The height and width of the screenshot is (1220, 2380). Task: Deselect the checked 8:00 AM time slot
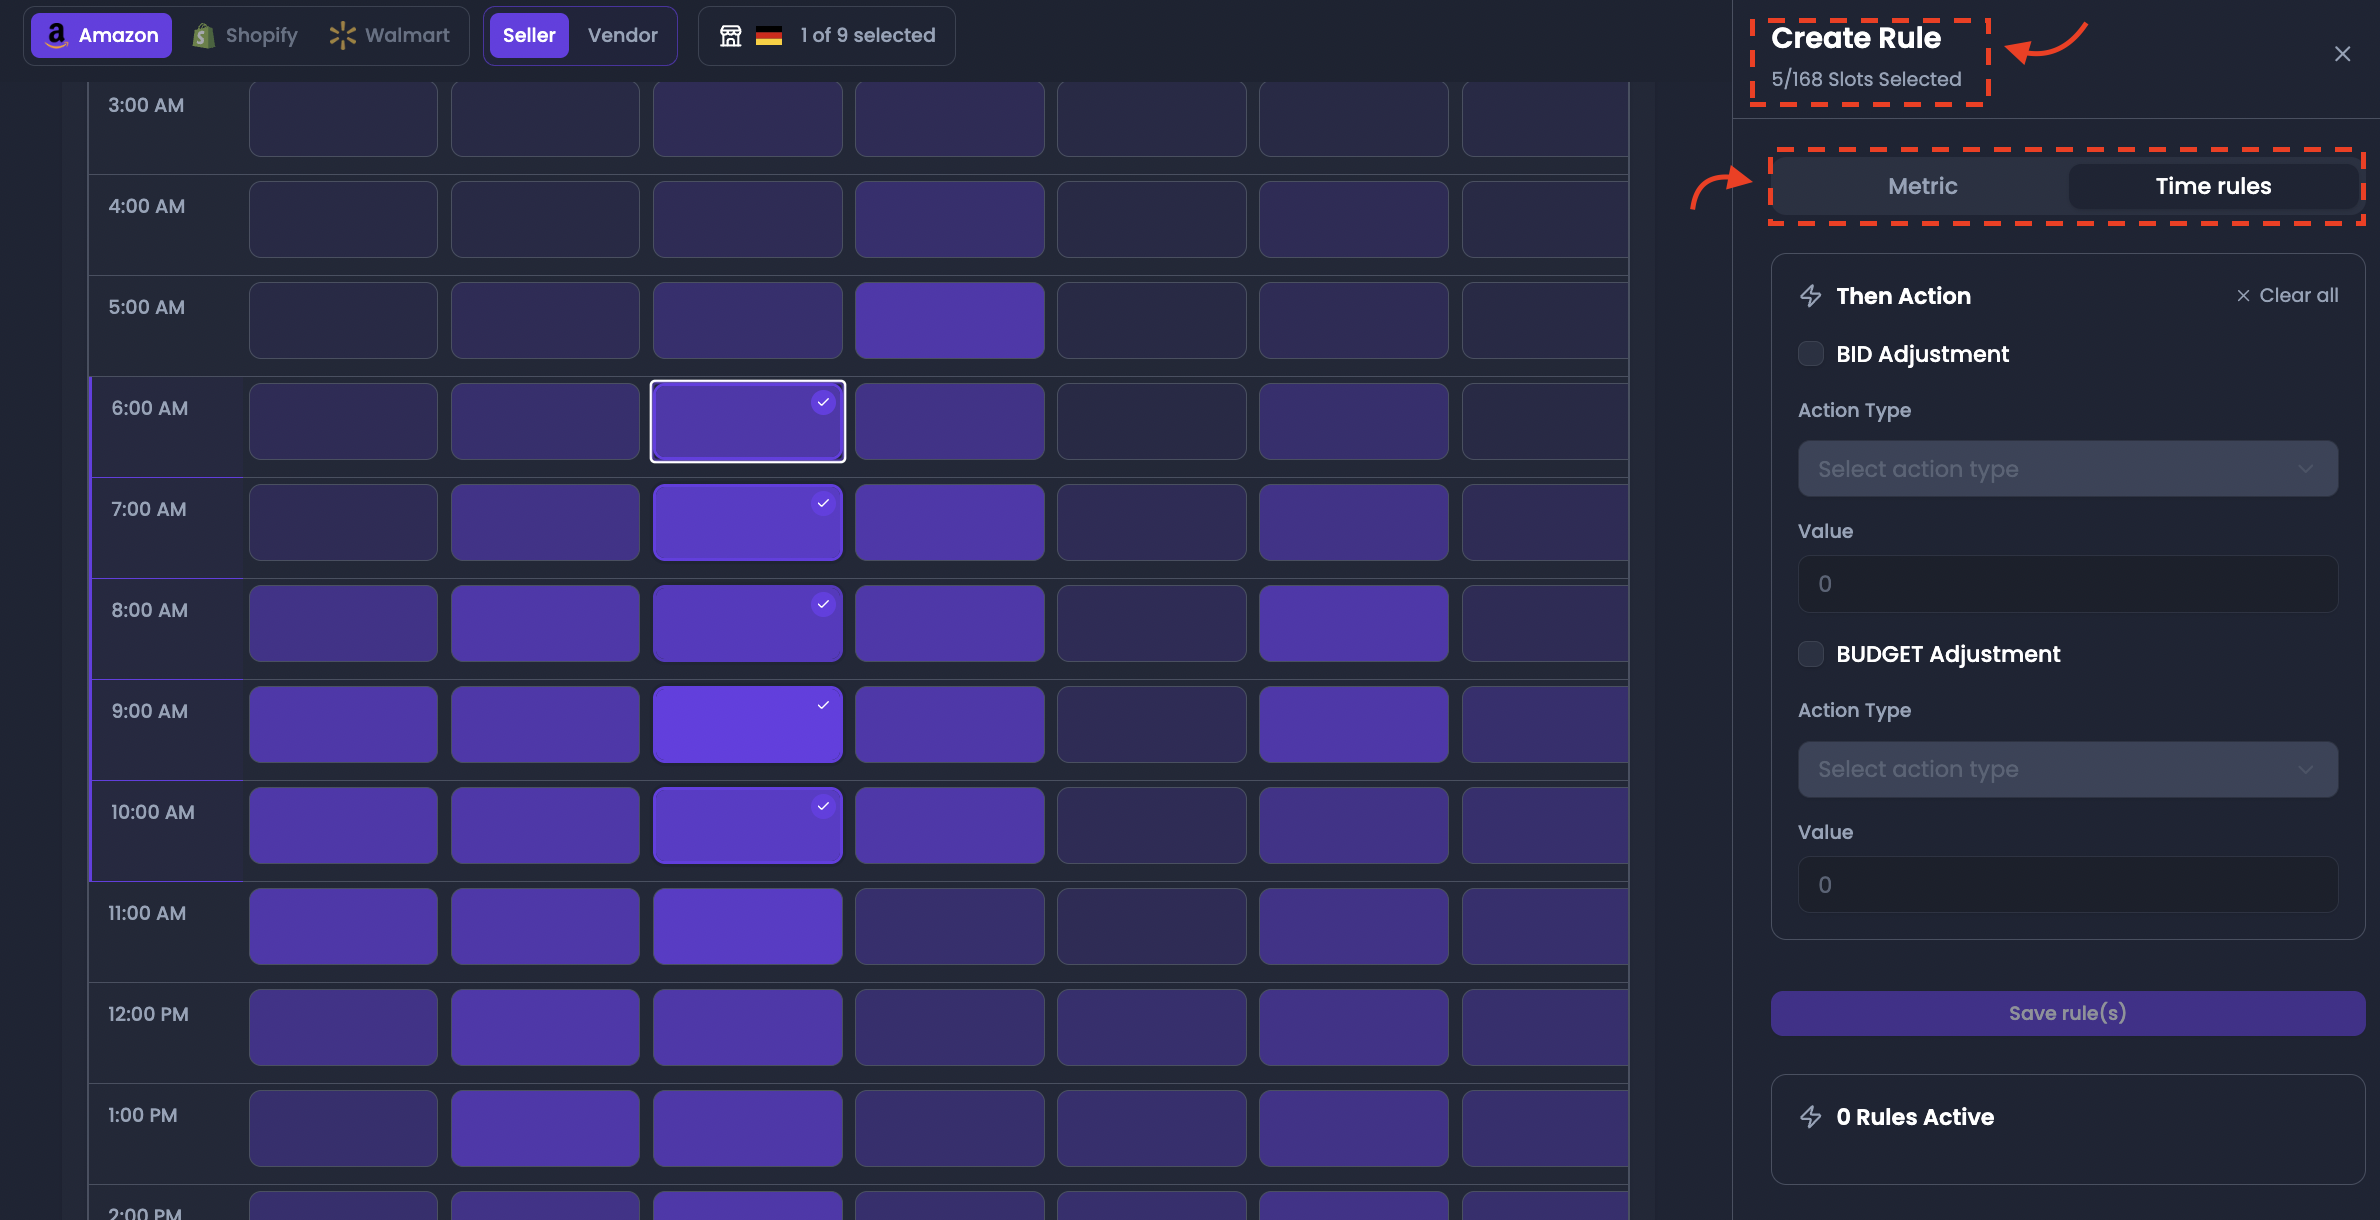[x=748, y=623]
